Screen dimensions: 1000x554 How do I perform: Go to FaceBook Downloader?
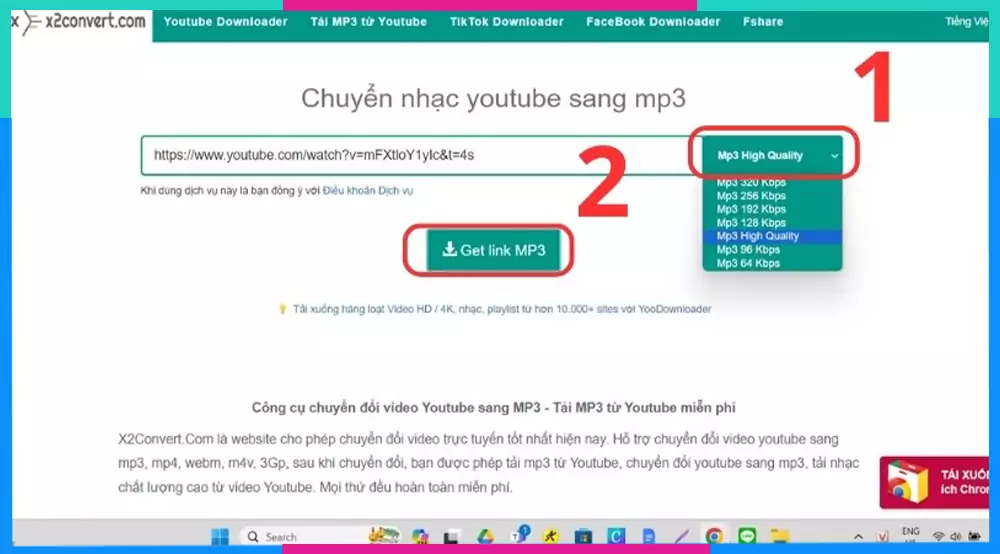point(653,22)
